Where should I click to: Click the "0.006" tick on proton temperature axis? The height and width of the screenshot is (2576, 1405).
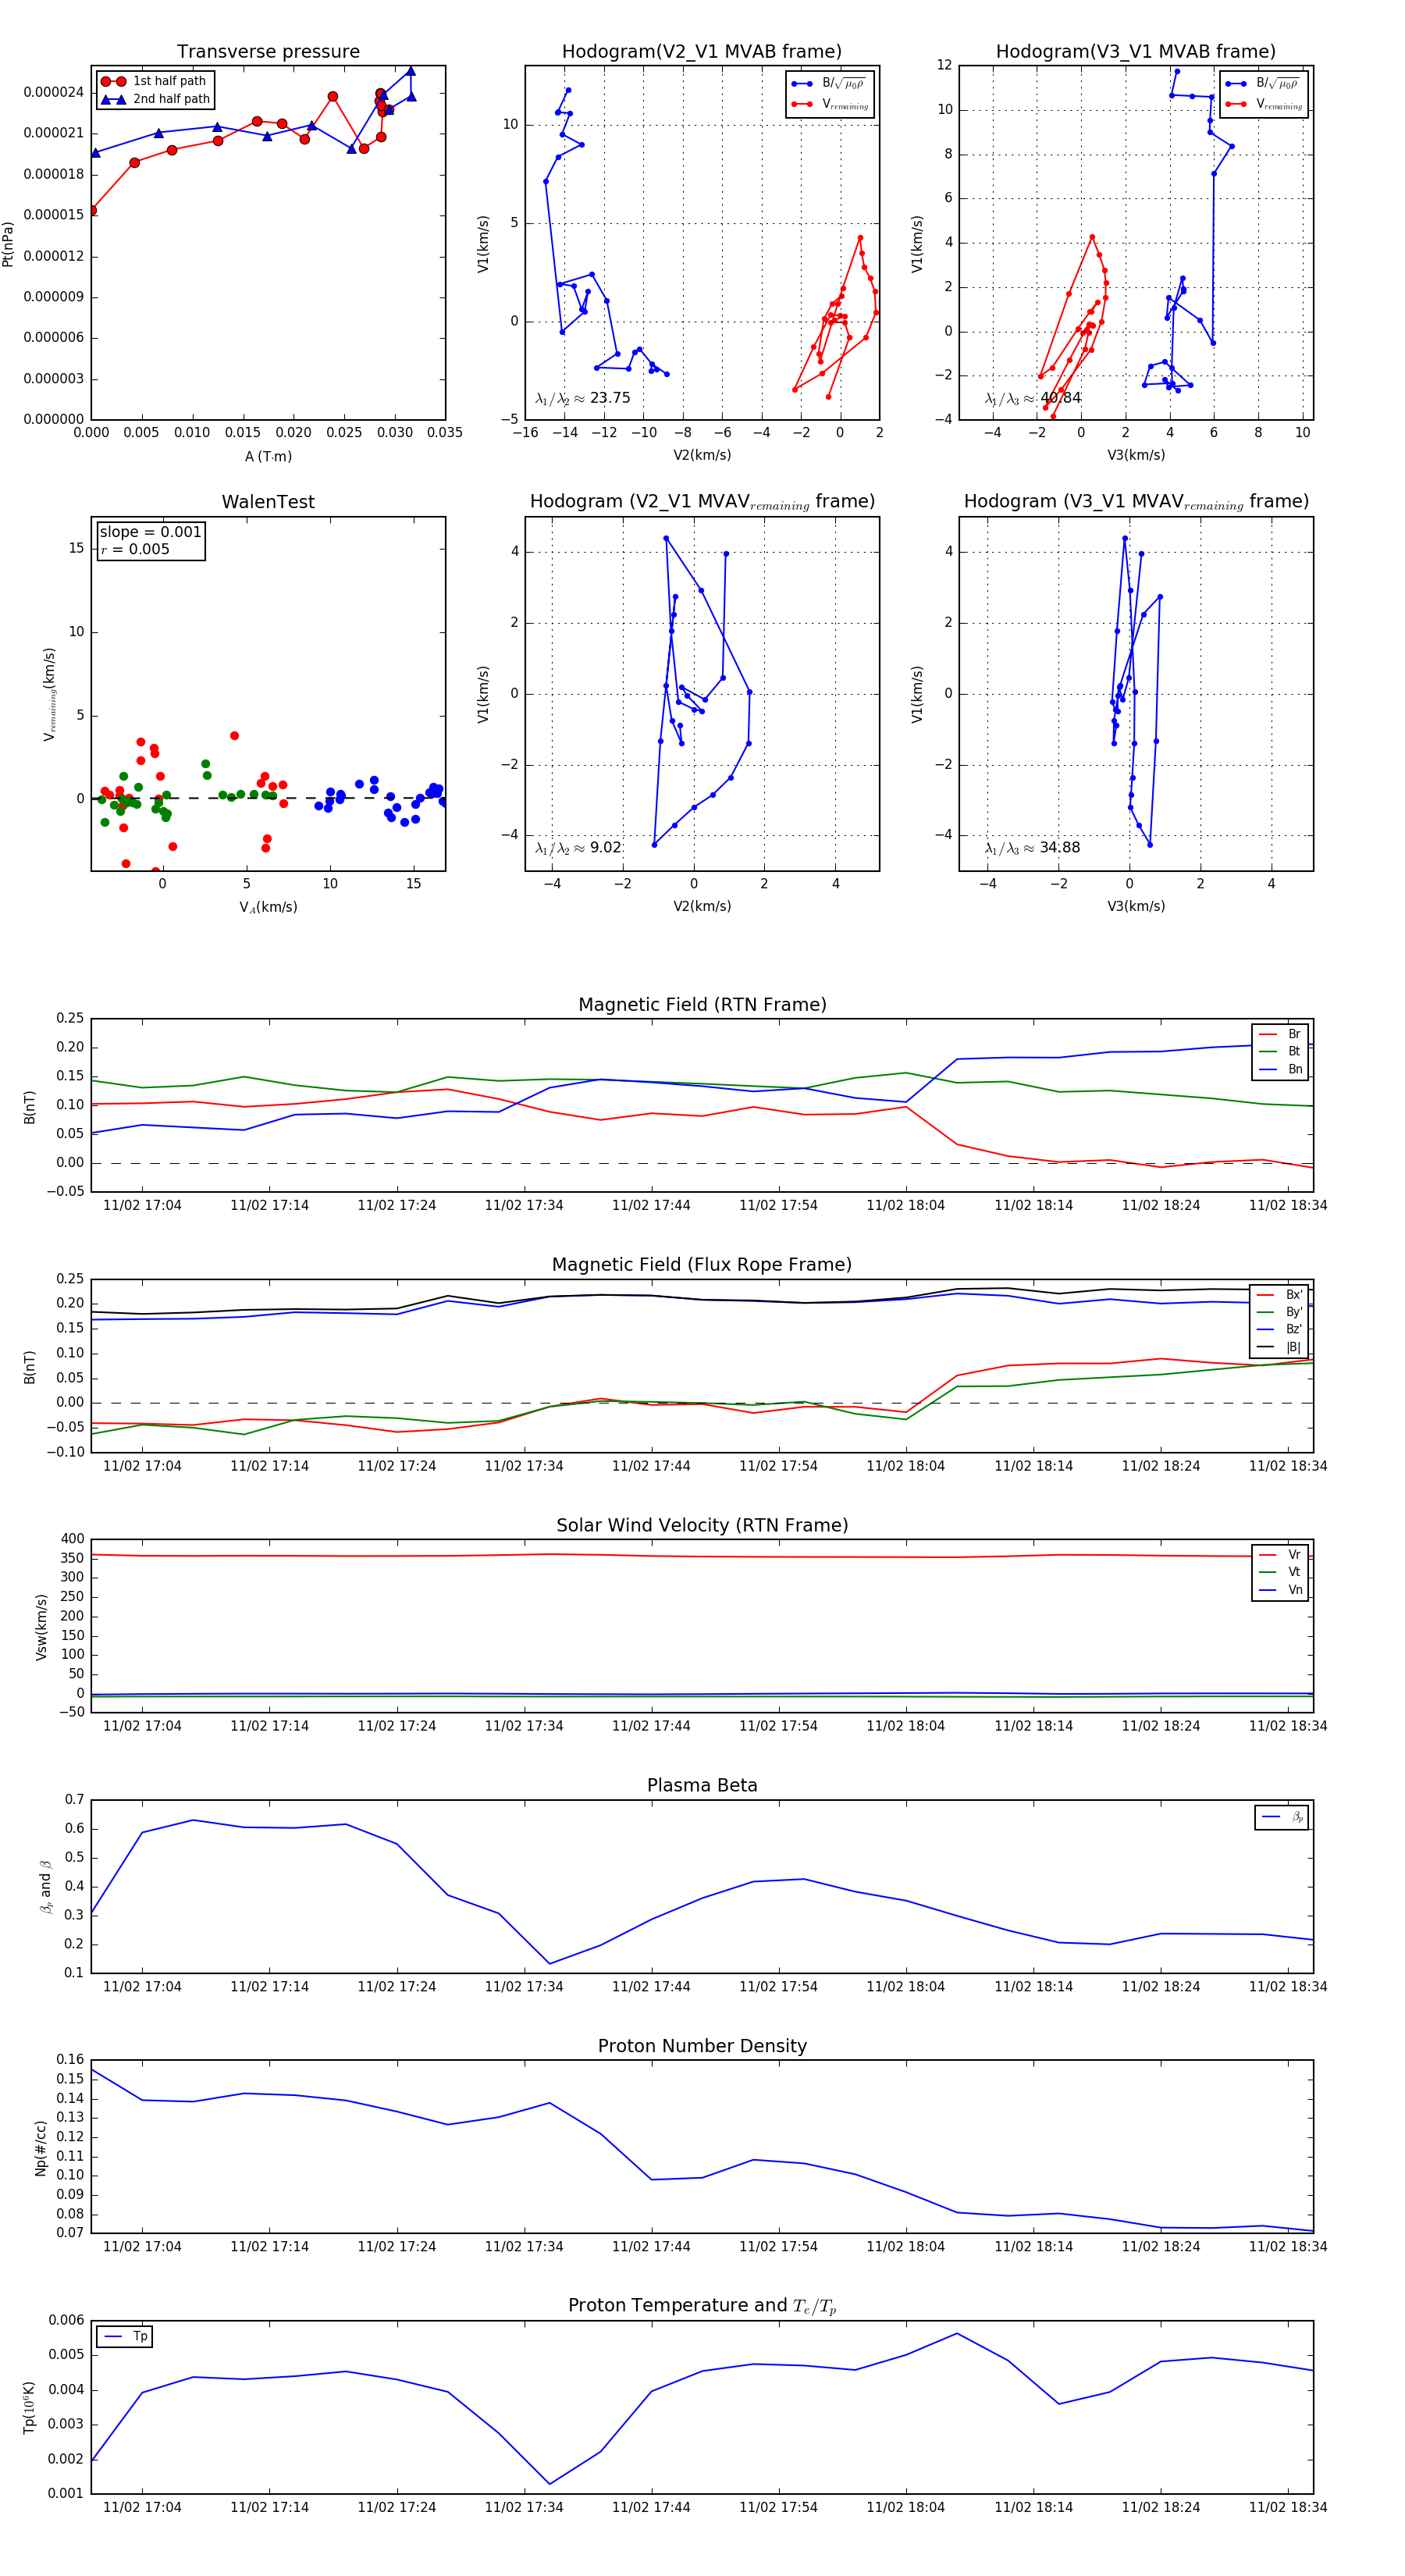click(x=66, y=2320)
